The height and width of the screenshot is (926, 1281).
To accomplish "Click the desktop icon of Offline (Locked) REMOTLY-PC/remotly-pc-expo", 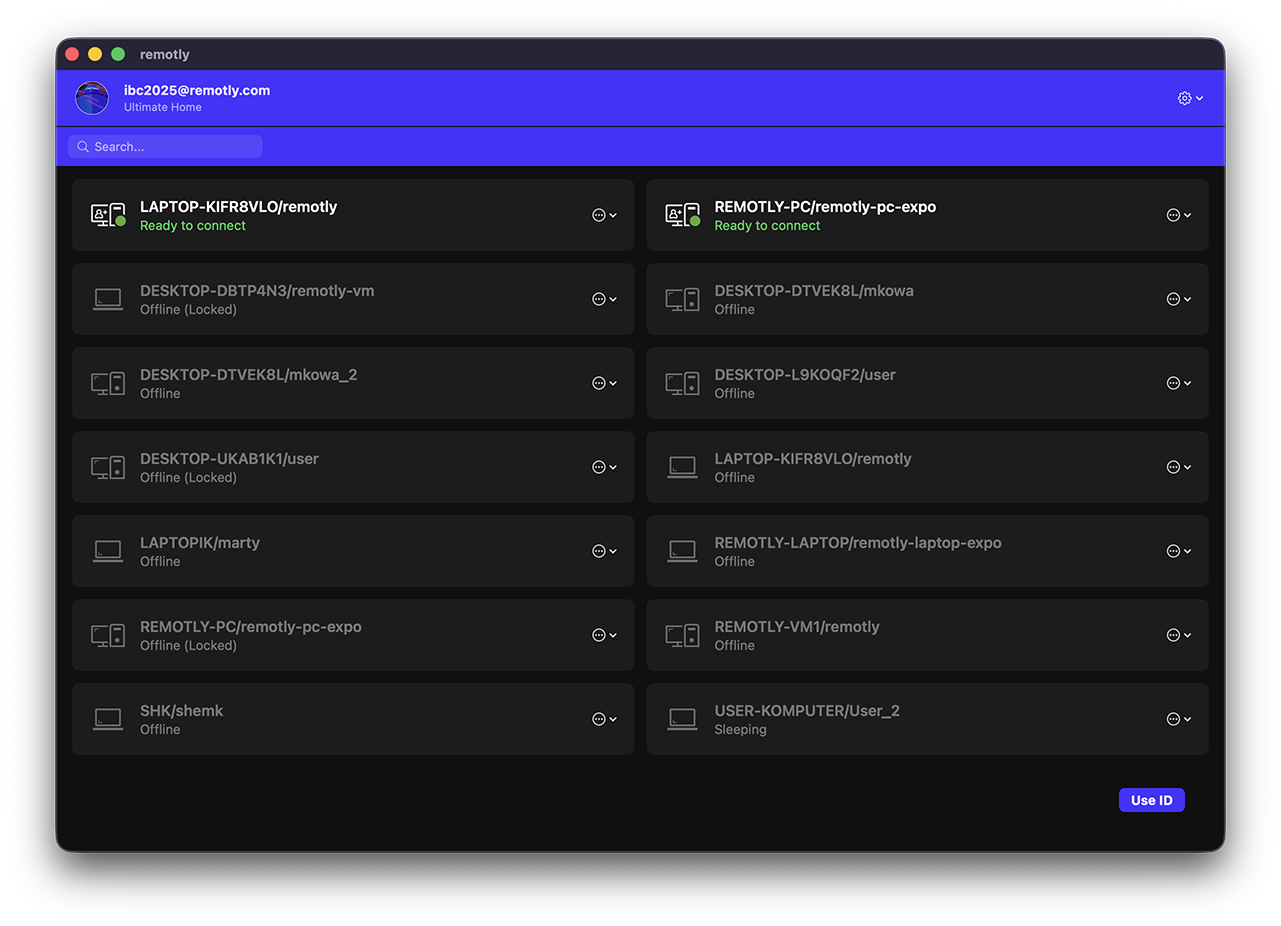I will (x=108, y=635).
